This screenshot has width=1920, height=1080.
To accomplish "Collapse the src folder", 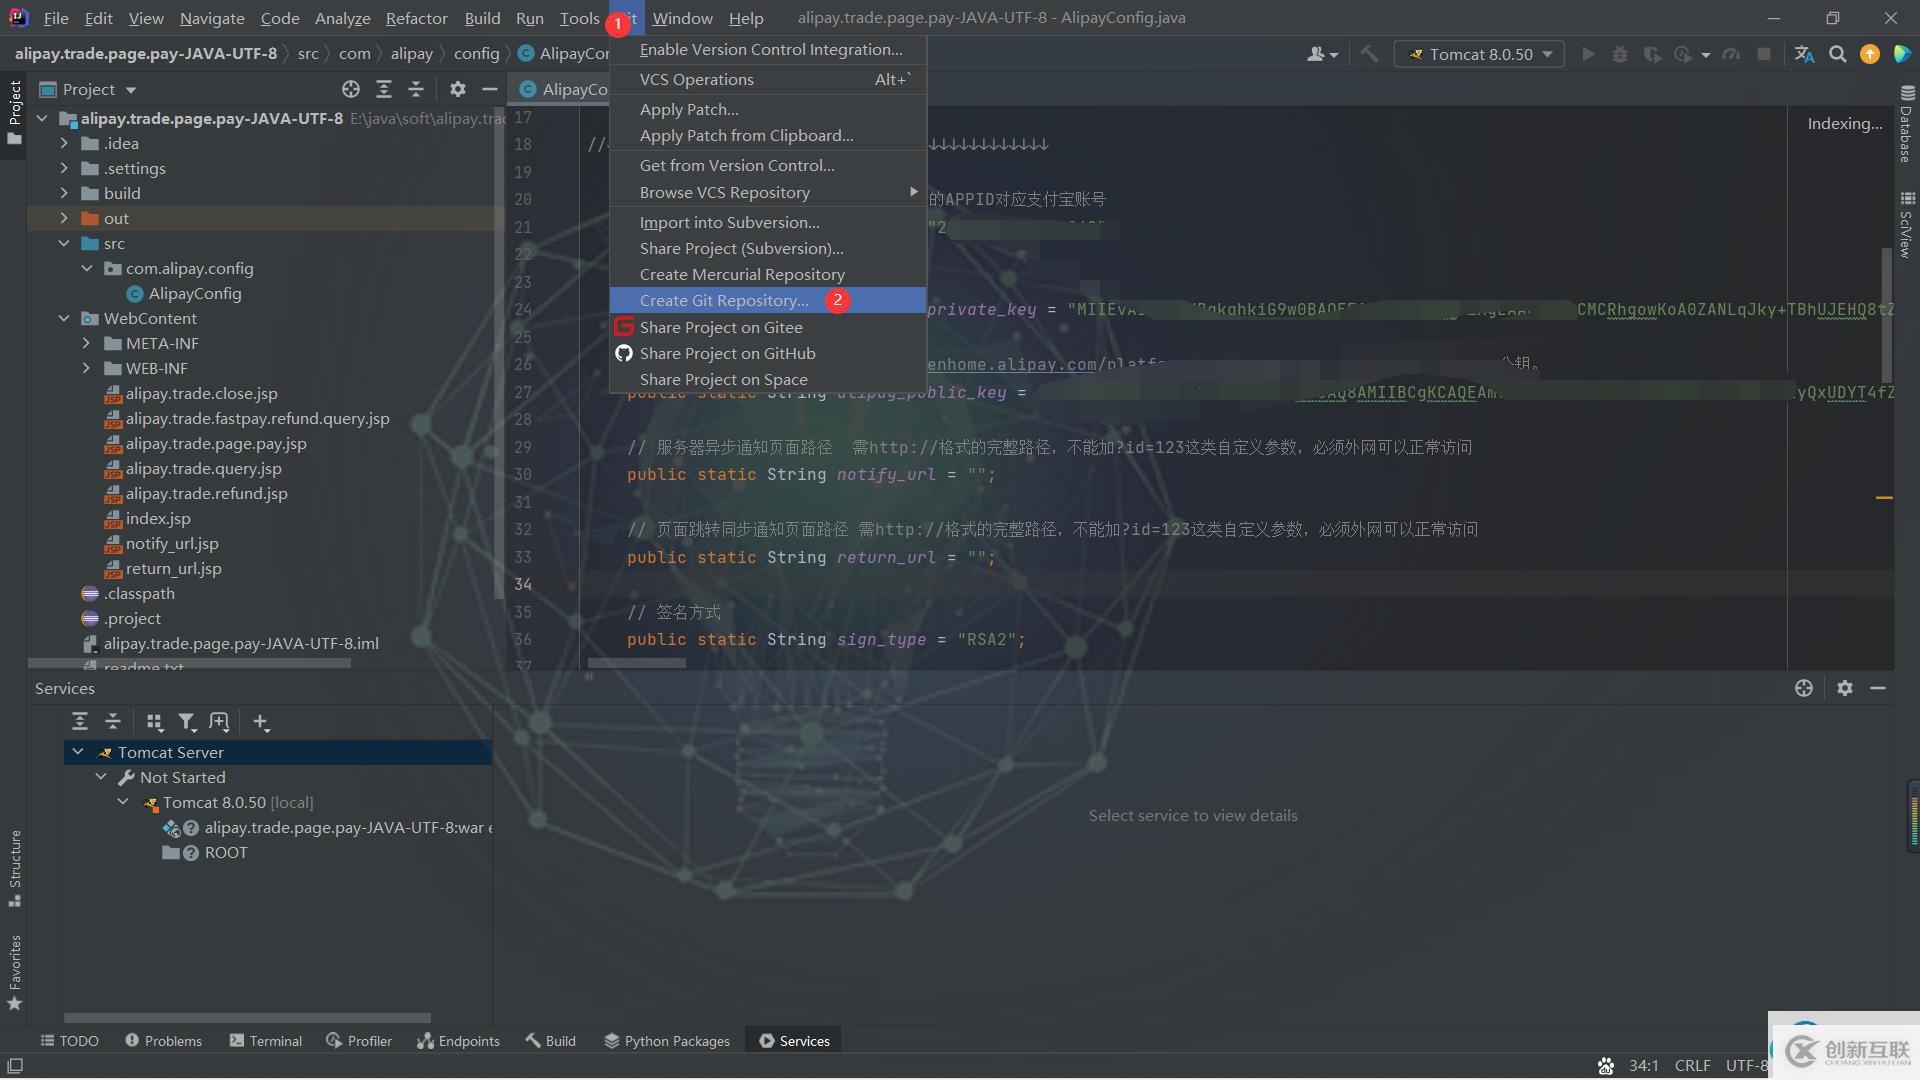I will 64,243.
